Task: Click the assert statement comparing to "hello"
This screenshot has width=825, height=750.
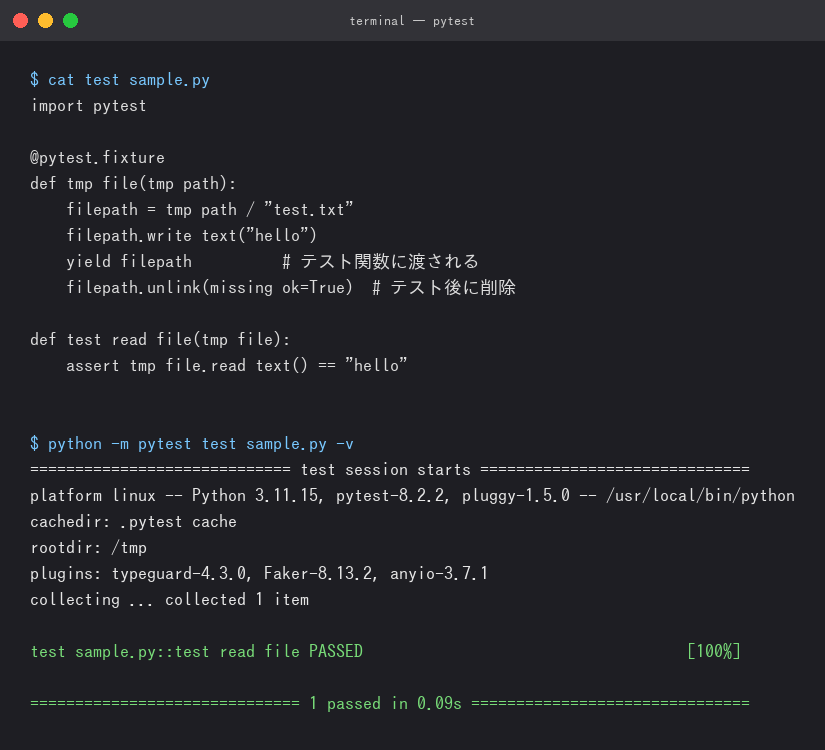Action: point(237,365)
